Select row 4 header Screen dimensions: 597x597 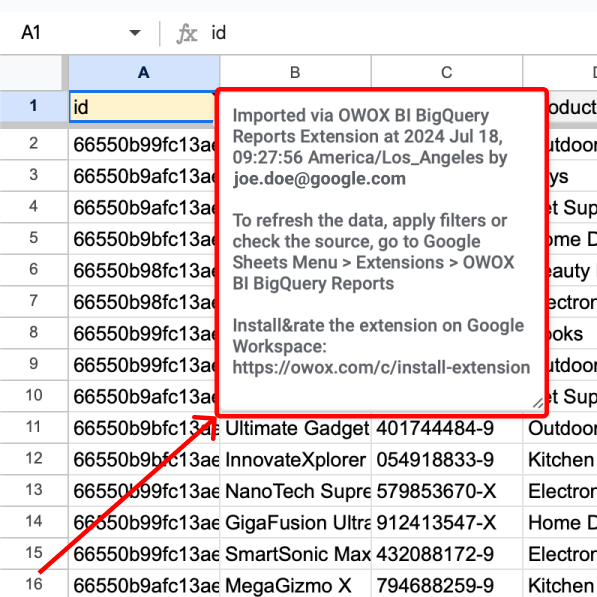coord(34,207)
